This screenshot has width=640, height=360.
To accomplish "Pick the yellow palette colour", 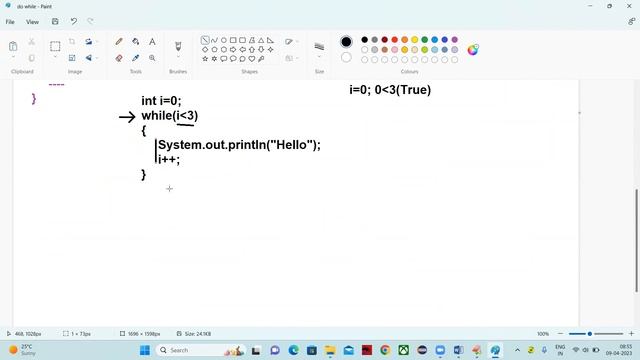I will (415, 40).
